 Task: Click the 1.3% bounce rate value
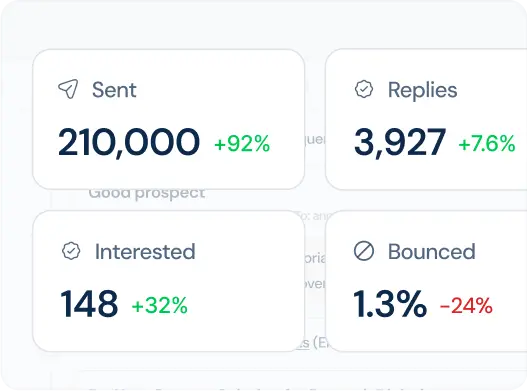pos(390,304)
